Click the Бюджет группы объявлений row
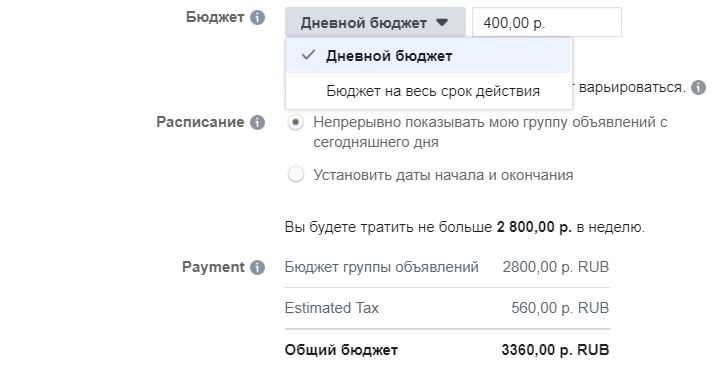This screenshot has height=370, width=716. point(447,267)
